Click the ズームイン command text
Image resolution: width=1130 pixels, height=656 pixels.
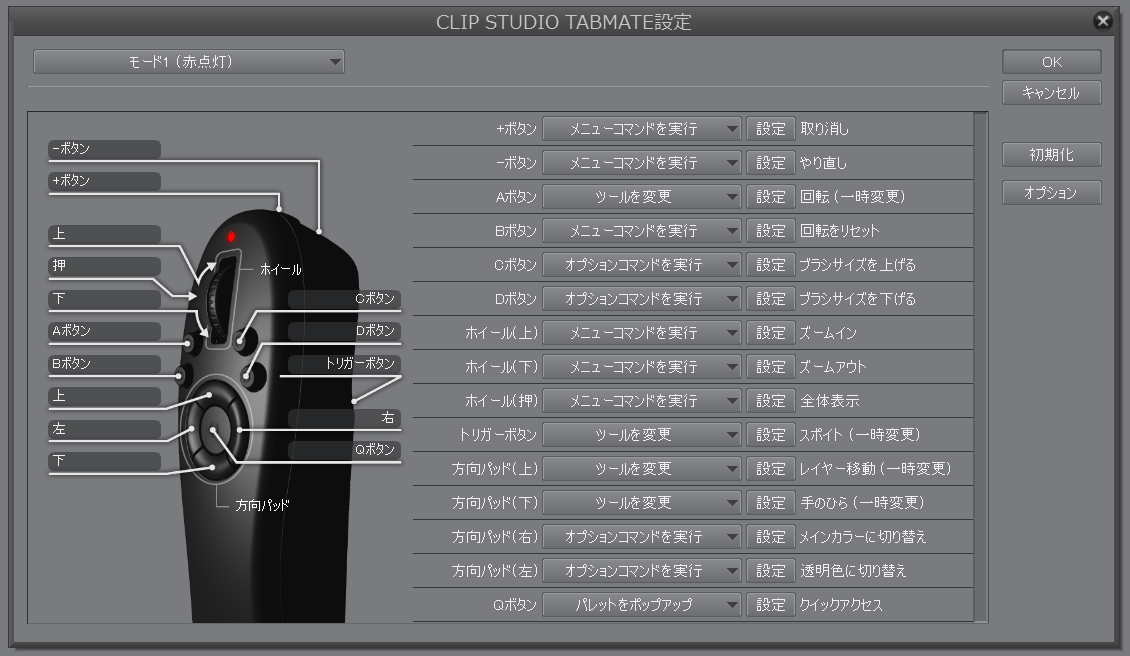[x=828, y=333]
